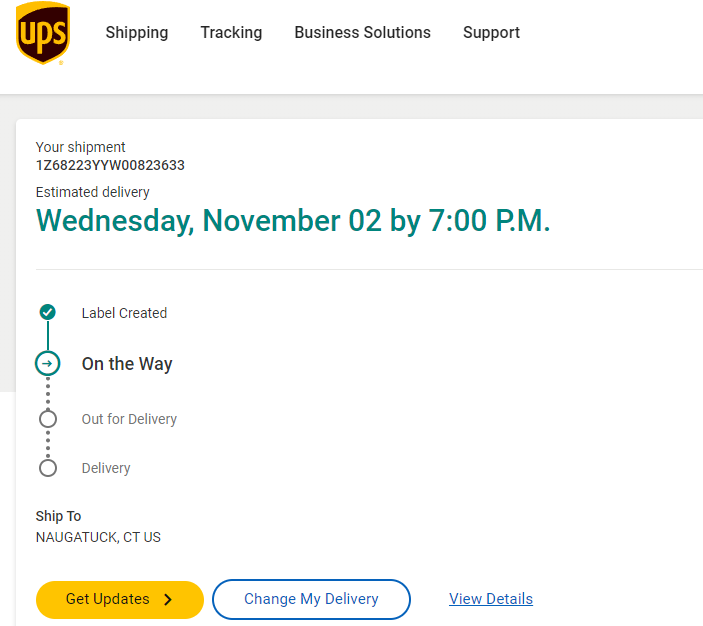
Task: Click the chevron arrow in Get Updates
Action: point(168,600)
